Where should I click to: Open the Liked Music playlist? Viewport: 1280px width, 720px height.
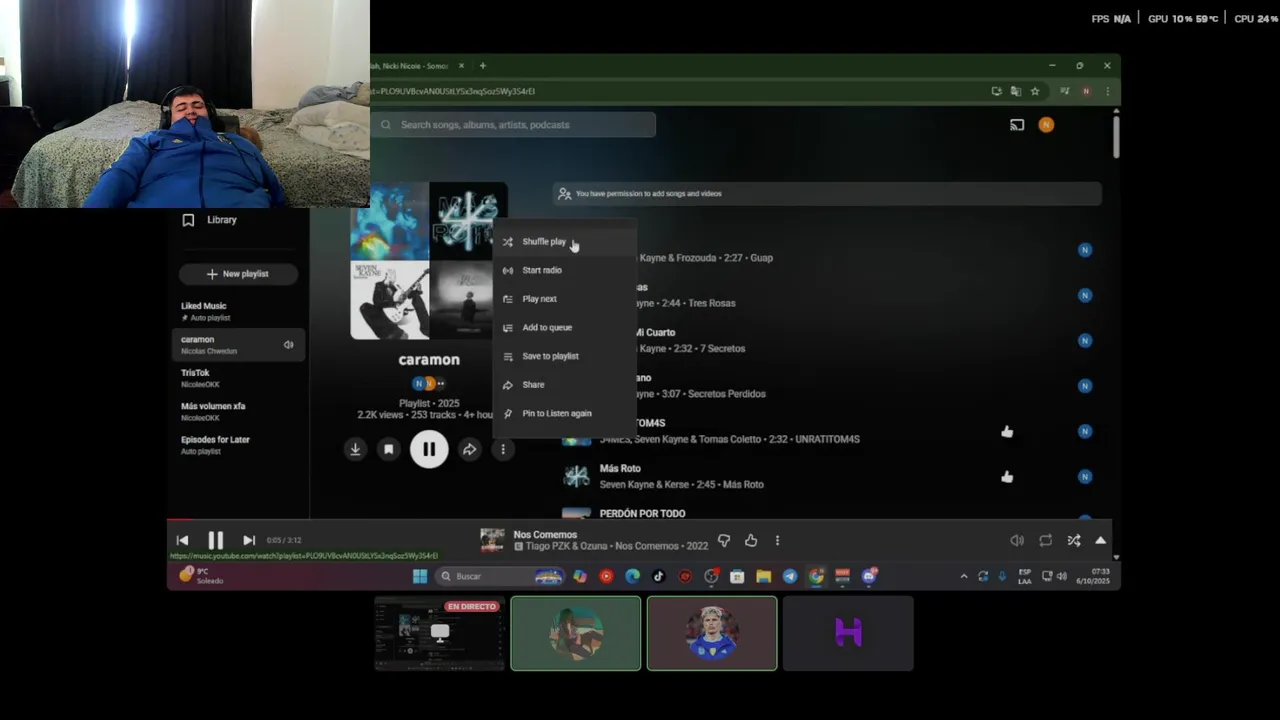(x=238, y=311)
